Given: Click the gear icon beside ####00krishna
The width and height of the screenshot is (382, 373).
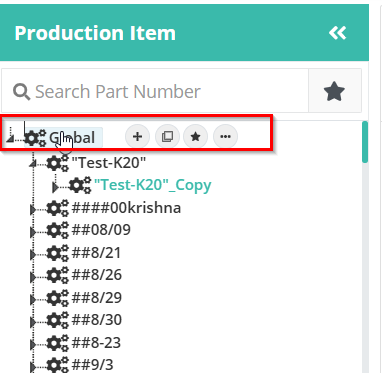Looking at the screenshot, I should pyautogui.click(x=57, y=208).
